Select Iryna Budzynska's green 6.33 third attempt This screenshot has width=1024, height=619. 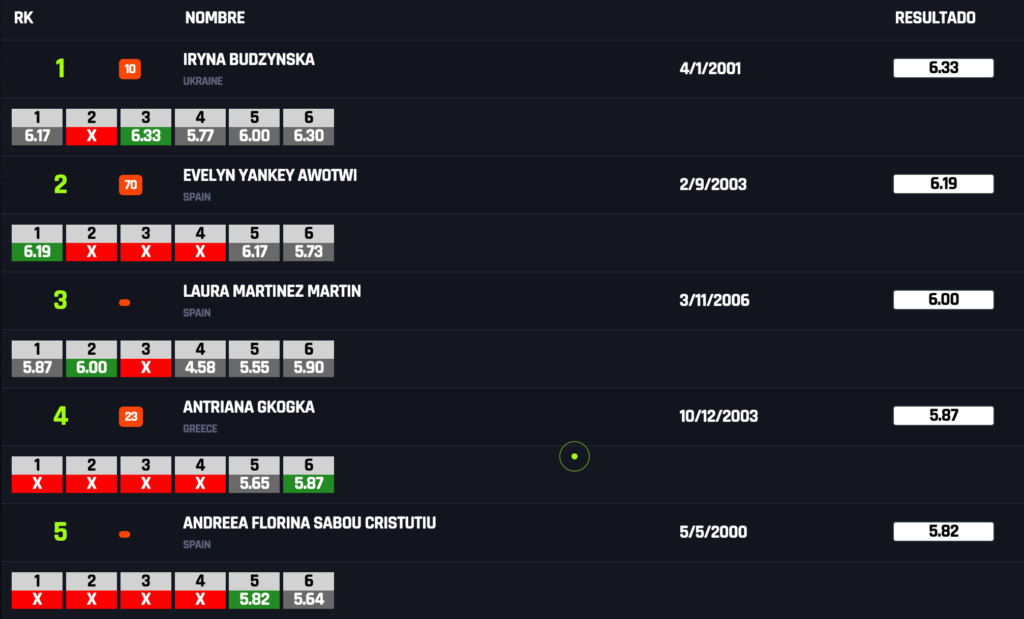146,135
